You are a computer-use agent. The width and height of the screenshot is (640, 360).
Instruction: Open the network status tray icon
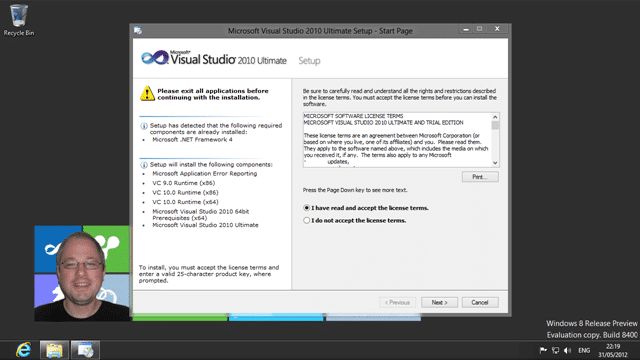point(556,350)
